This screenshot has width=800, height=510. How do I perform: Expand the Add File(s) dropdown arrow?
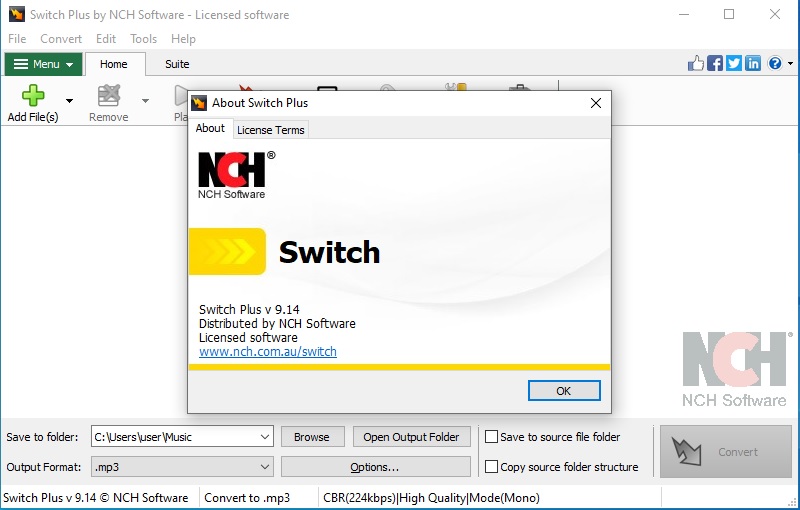coord(69,101)
